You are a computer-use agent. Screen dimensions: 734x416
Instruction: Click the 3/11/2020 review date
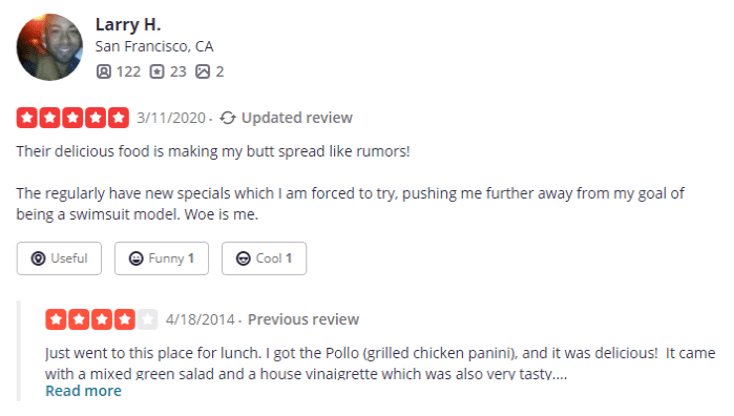(x=171, y=118)
